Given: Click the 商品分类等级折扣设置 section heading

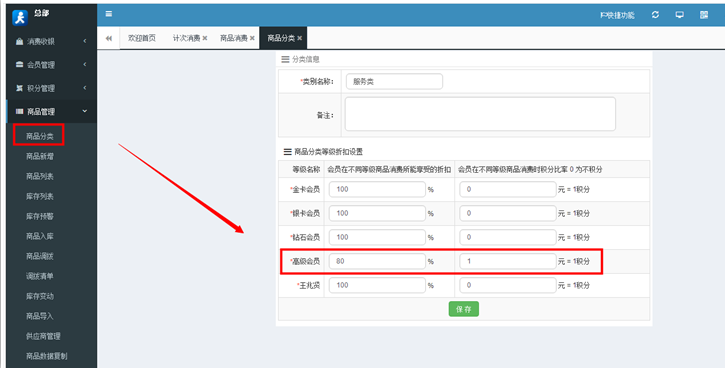Looking at the screenshot, I should tap(328, 152).
